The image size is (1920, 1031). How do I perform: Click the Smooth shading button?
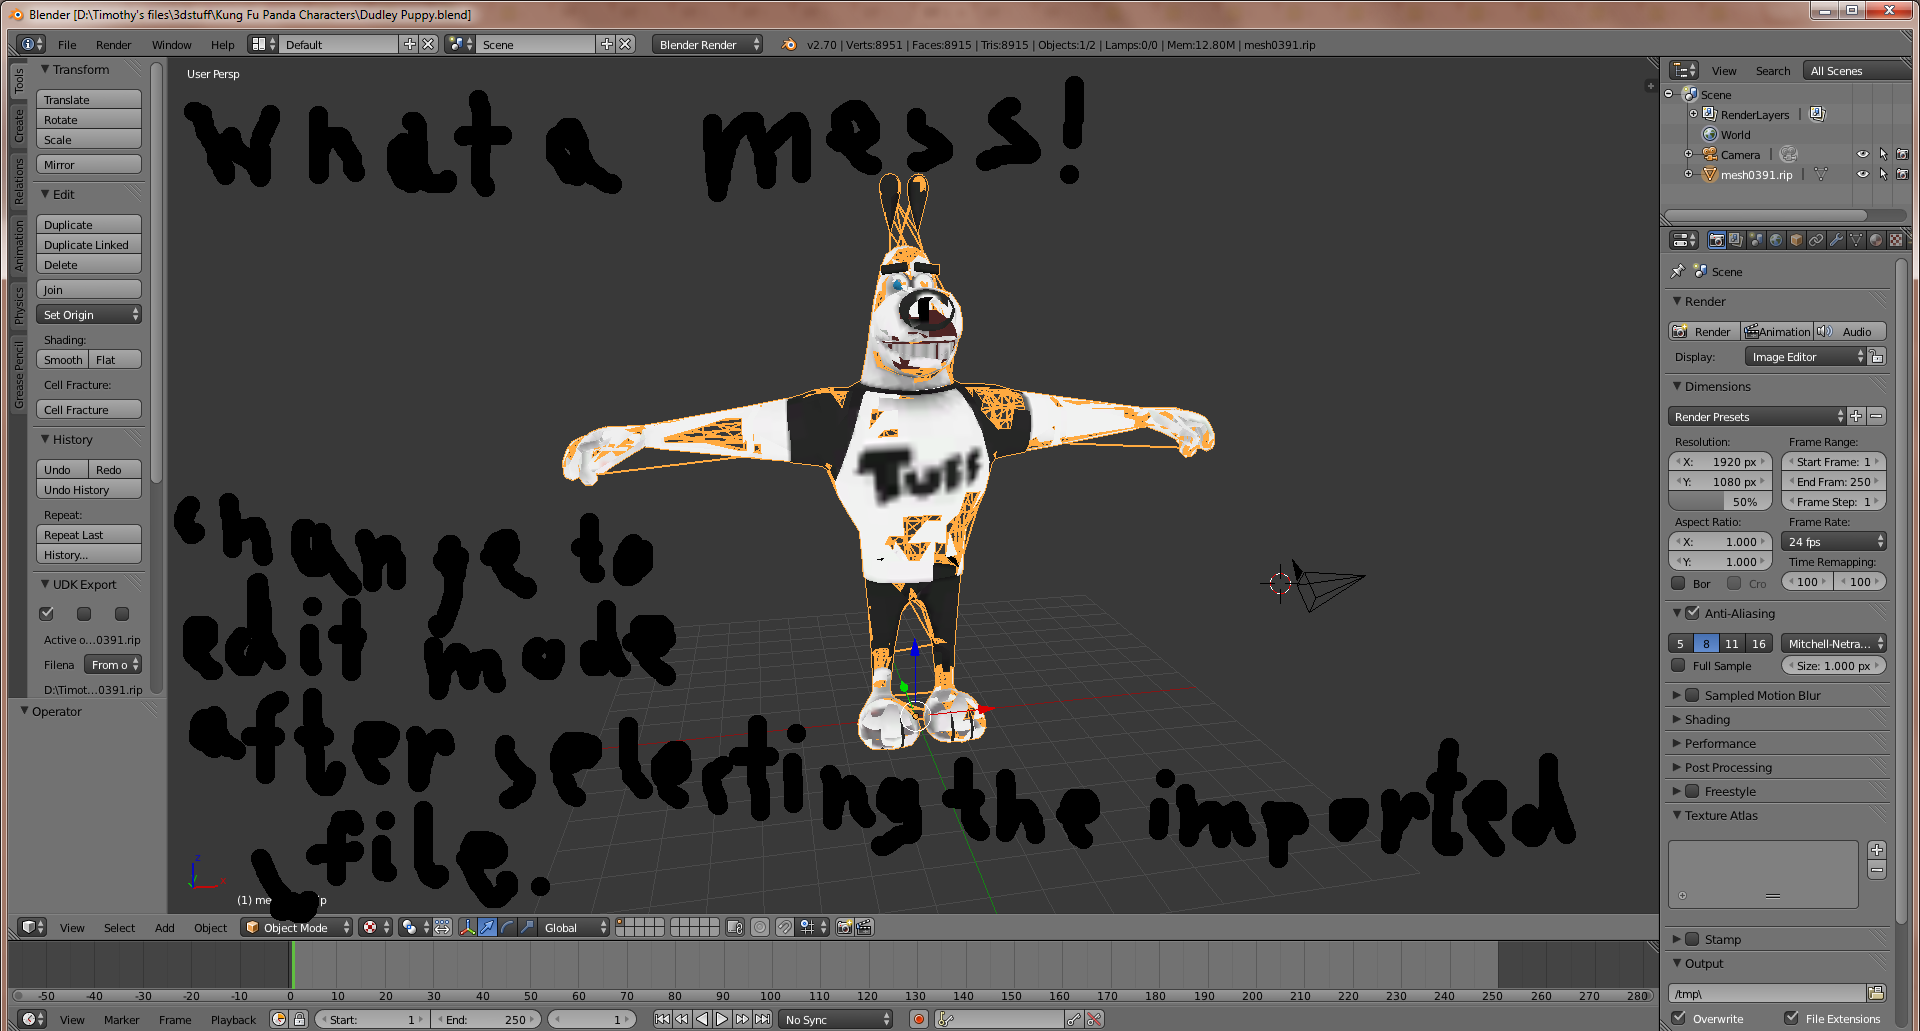63,359
